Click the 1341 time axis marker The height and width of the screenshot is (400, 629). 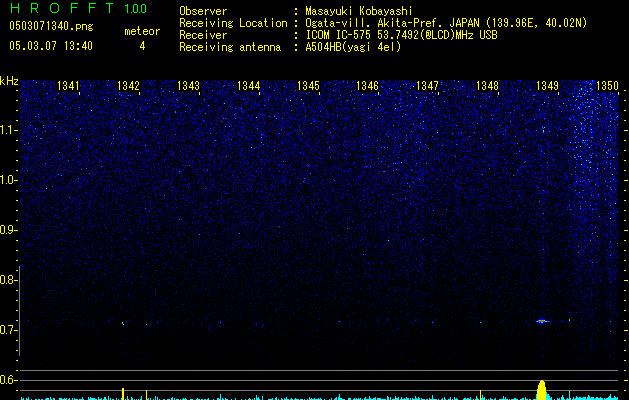(68, 85)
